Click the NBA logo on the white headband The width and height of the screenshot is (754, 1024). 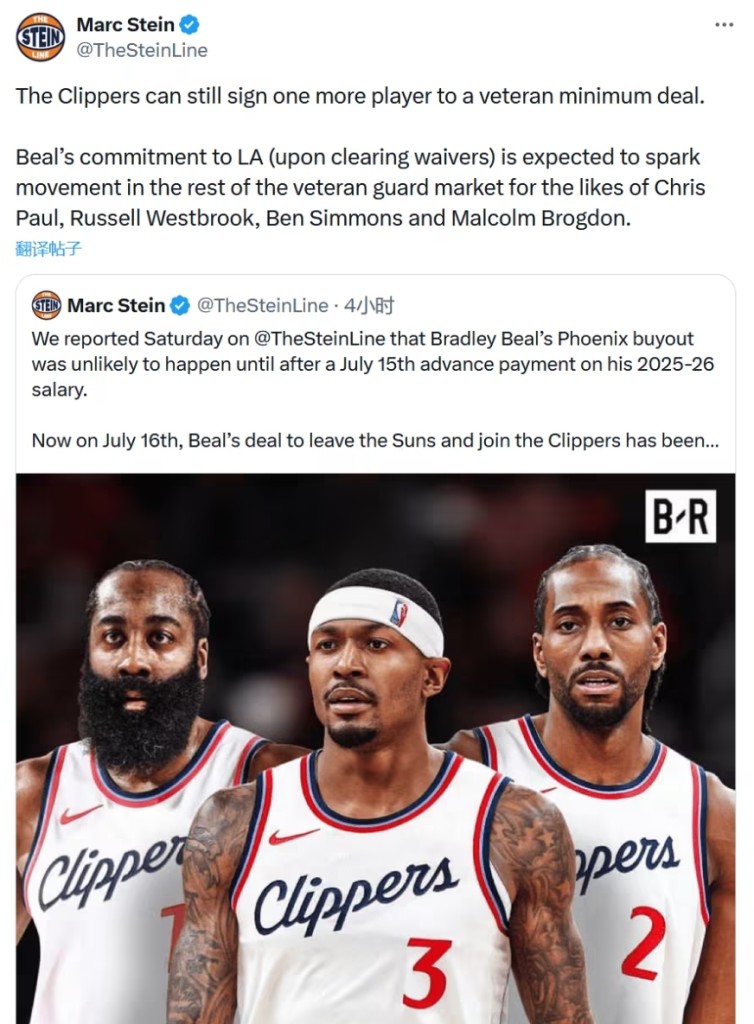(398, 613)
